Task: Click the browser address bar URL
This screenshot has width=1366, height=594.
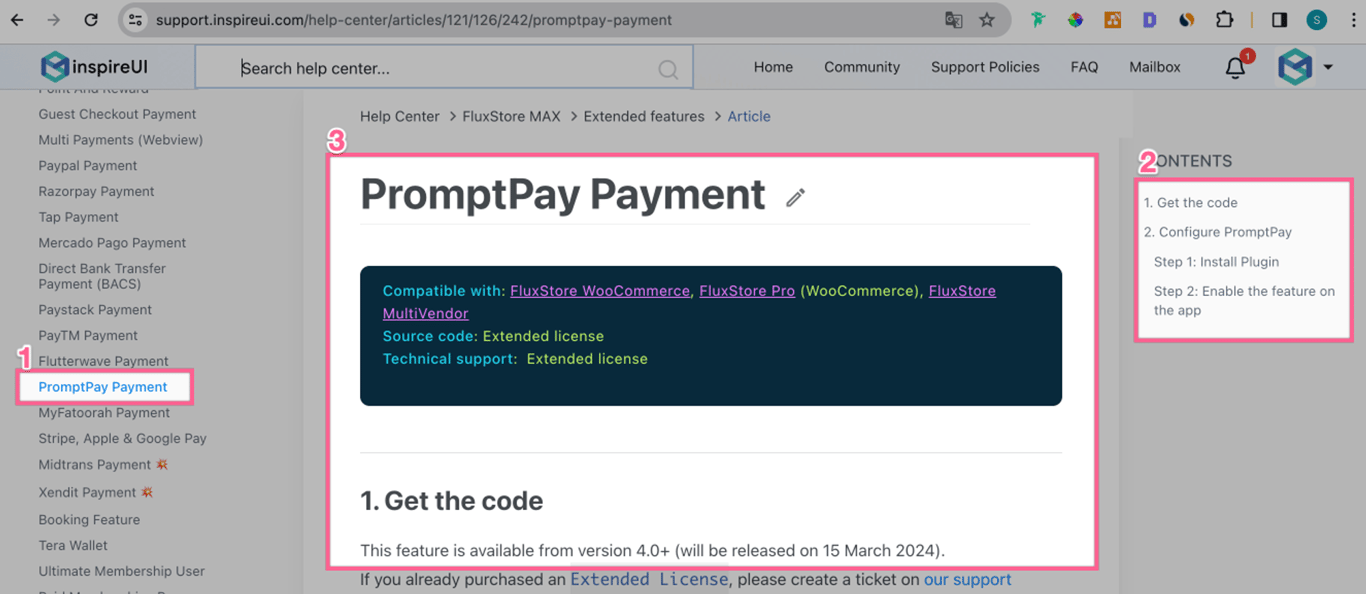Action: pyautogui.click(x=414, y=20)
